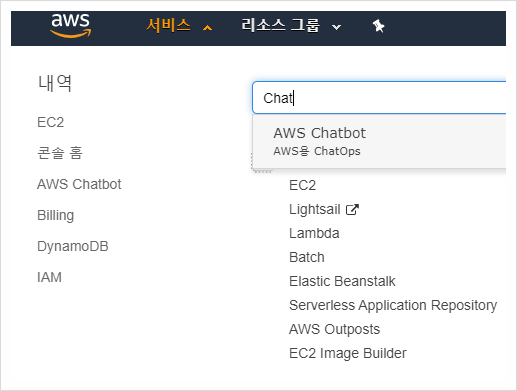Viewport: 517px width, 391px height.
Task: Open AWS Chatbot from history list
Action: pyautogui.click(x=79, y=184)
